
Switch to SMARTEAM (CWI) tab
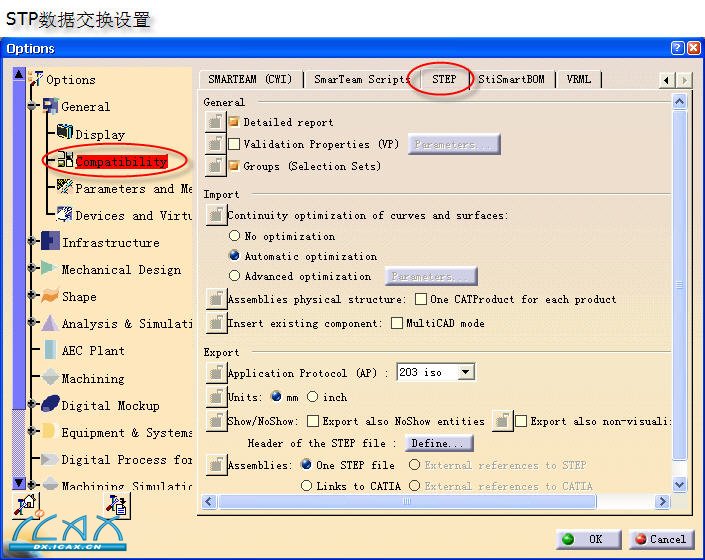click(x=250, y=79)
